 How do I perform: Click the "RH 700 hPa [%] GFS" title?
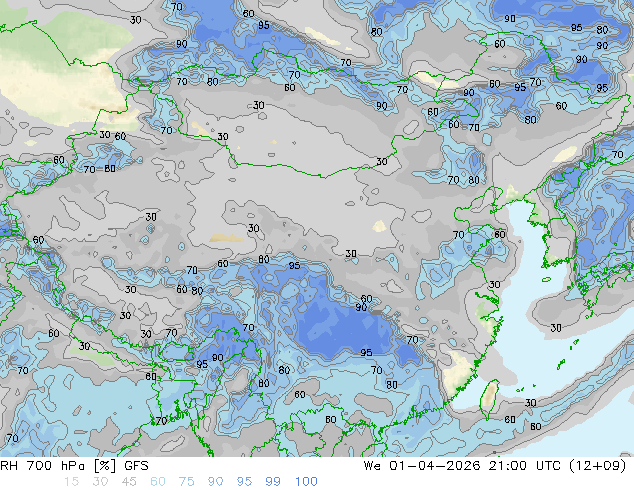point(74,466)
